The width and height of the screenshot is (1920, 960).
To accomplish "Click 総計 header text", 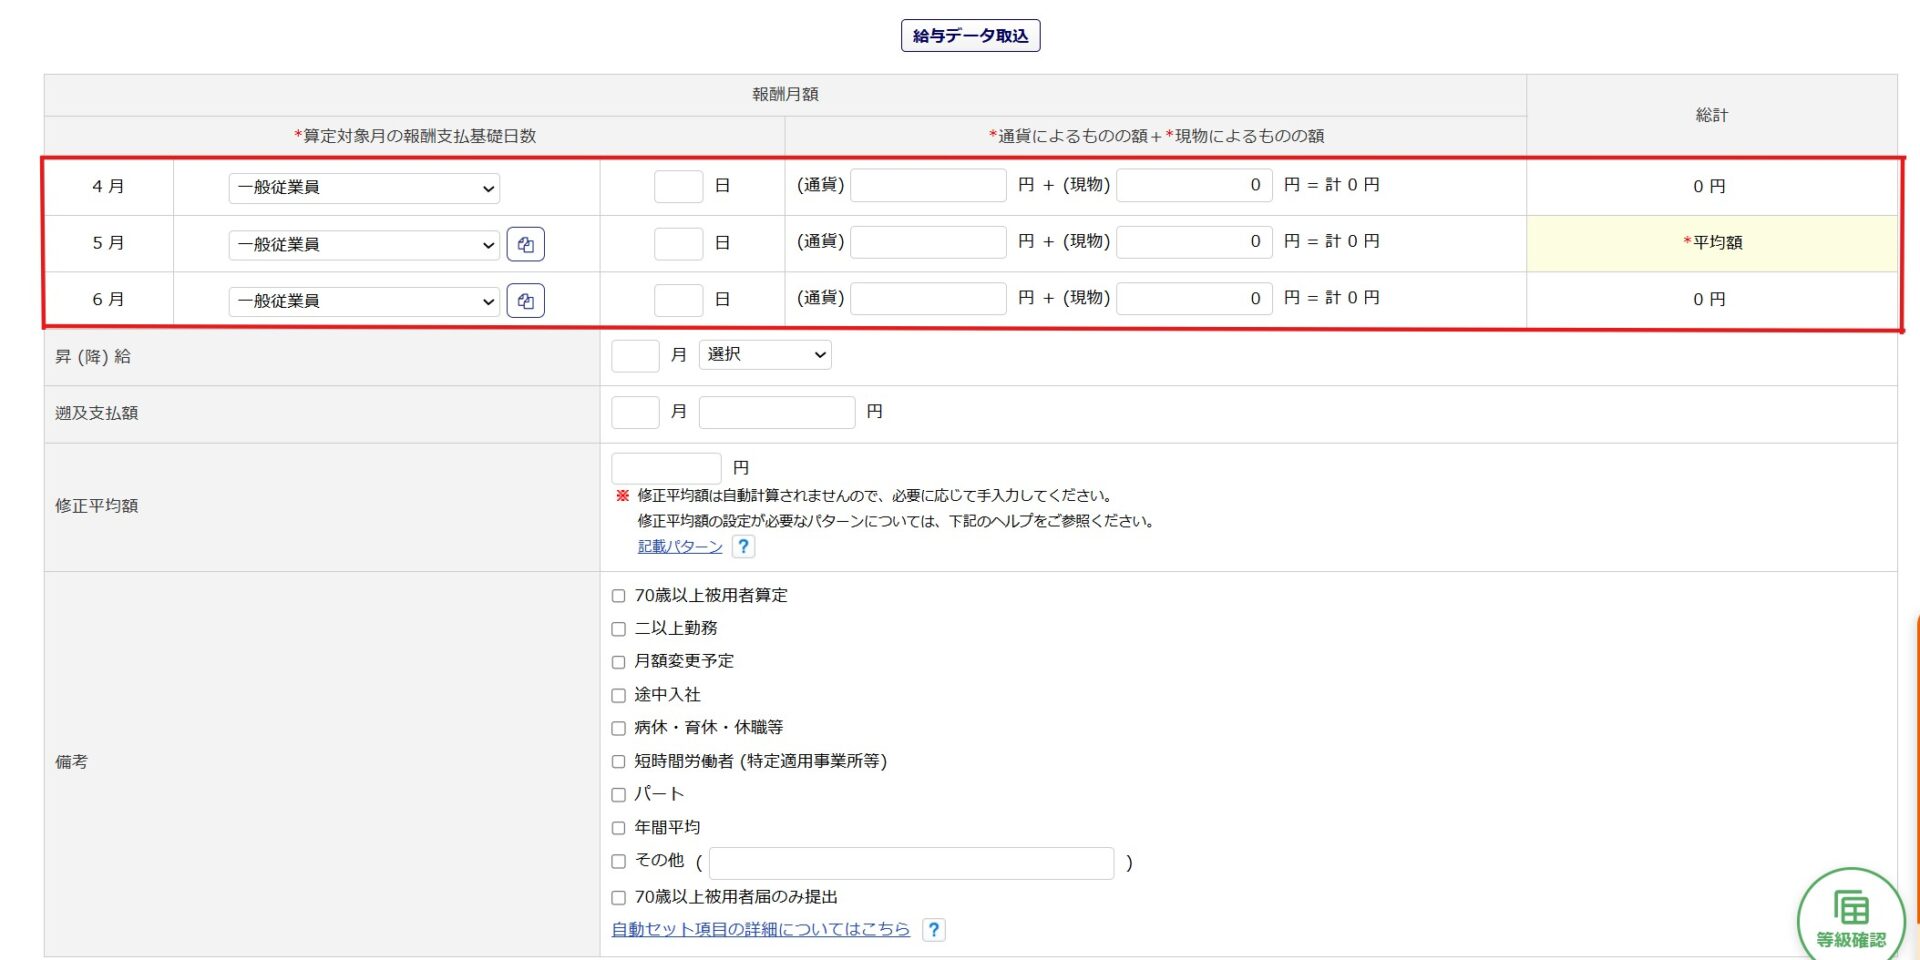I will 1711,115.
